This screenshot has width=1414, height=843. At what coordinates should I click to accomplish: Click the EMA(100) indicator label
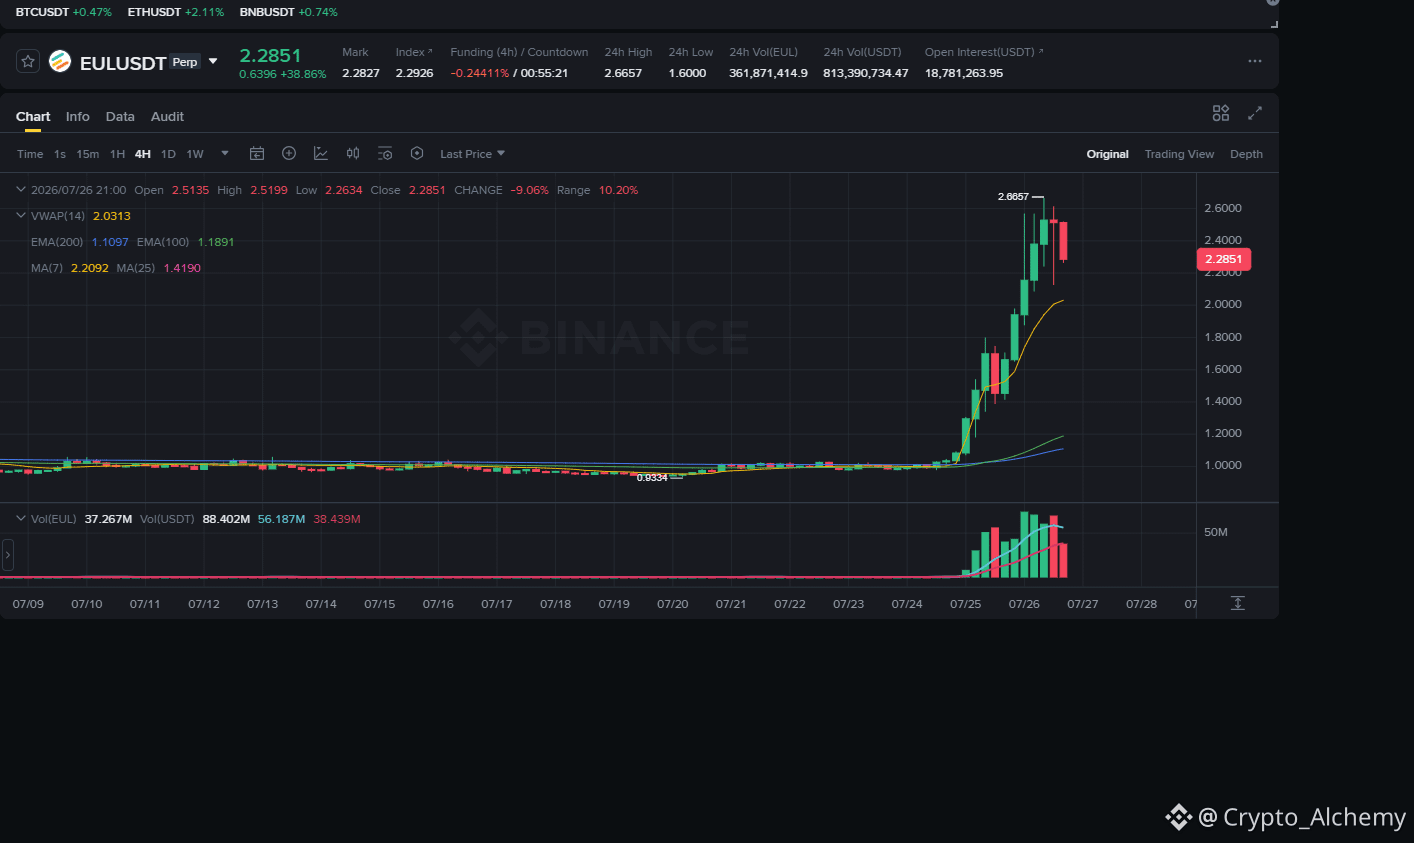[x=163, y=242]
